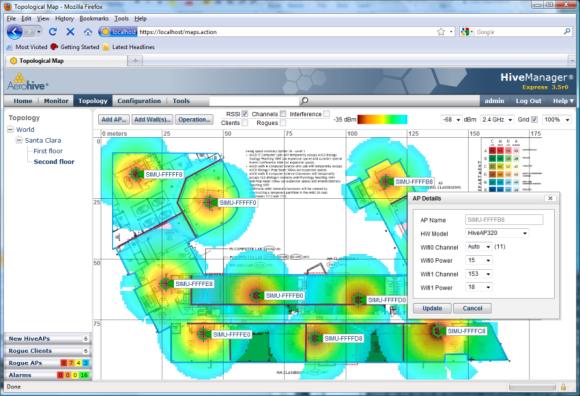
Task: Stop loading with the X icon
Action: [x=70, y=32]
